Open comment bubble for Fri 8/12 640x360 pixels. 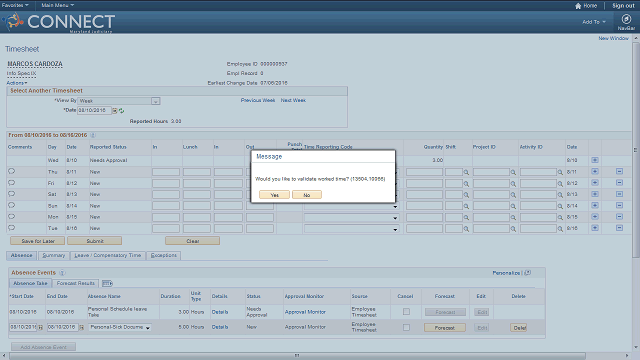tap(11, 183)
